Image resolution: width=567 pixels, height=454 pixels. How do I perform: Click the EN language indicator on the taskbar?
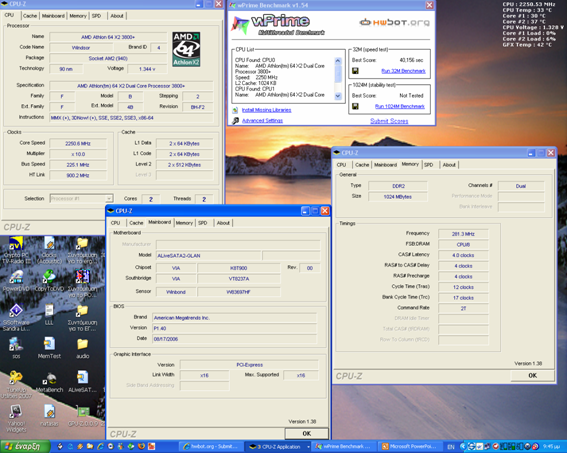(x=451, y=447)
